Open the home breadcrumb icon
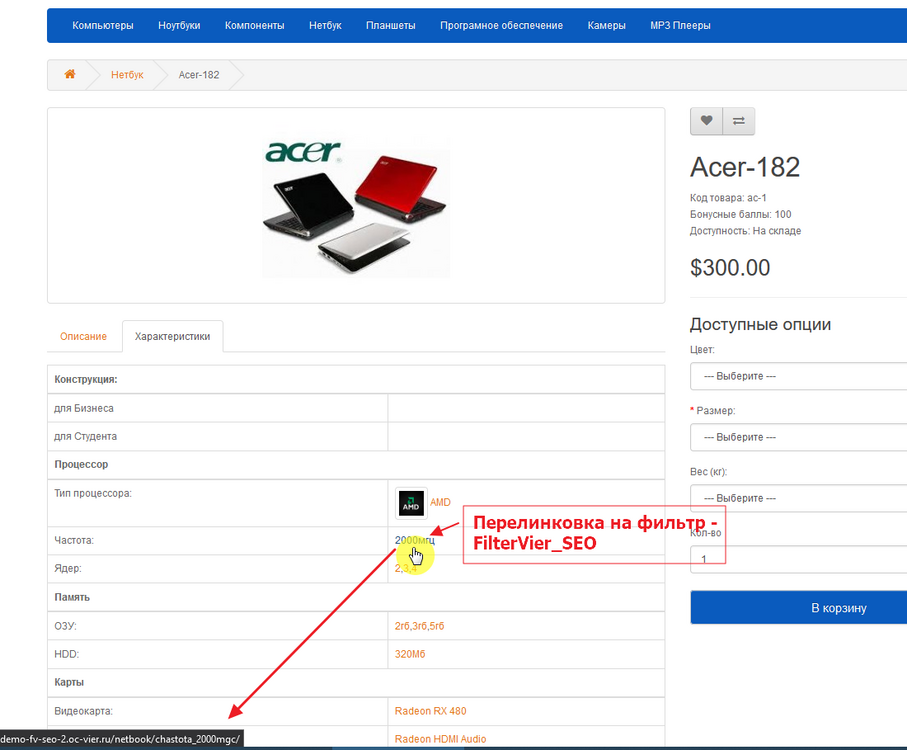The height and width of the screenshot is (750, 907). (68, 73)
